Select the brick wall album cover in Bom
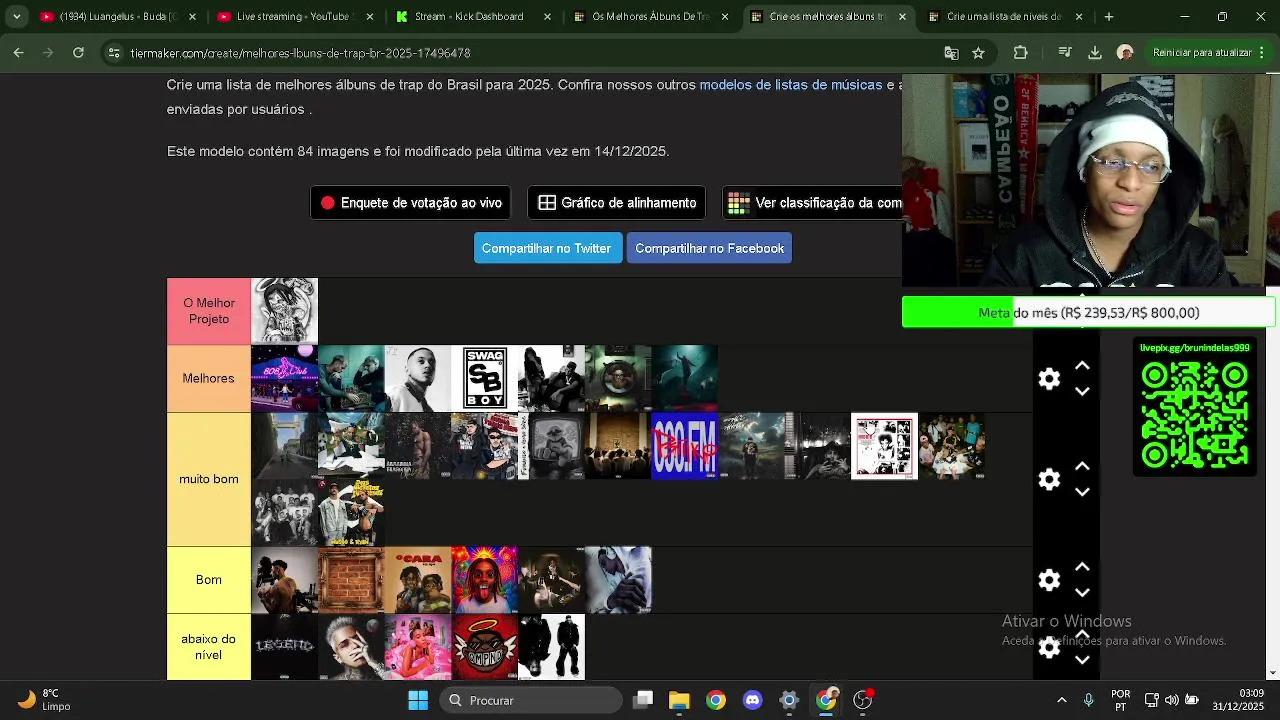 [351, 580]
